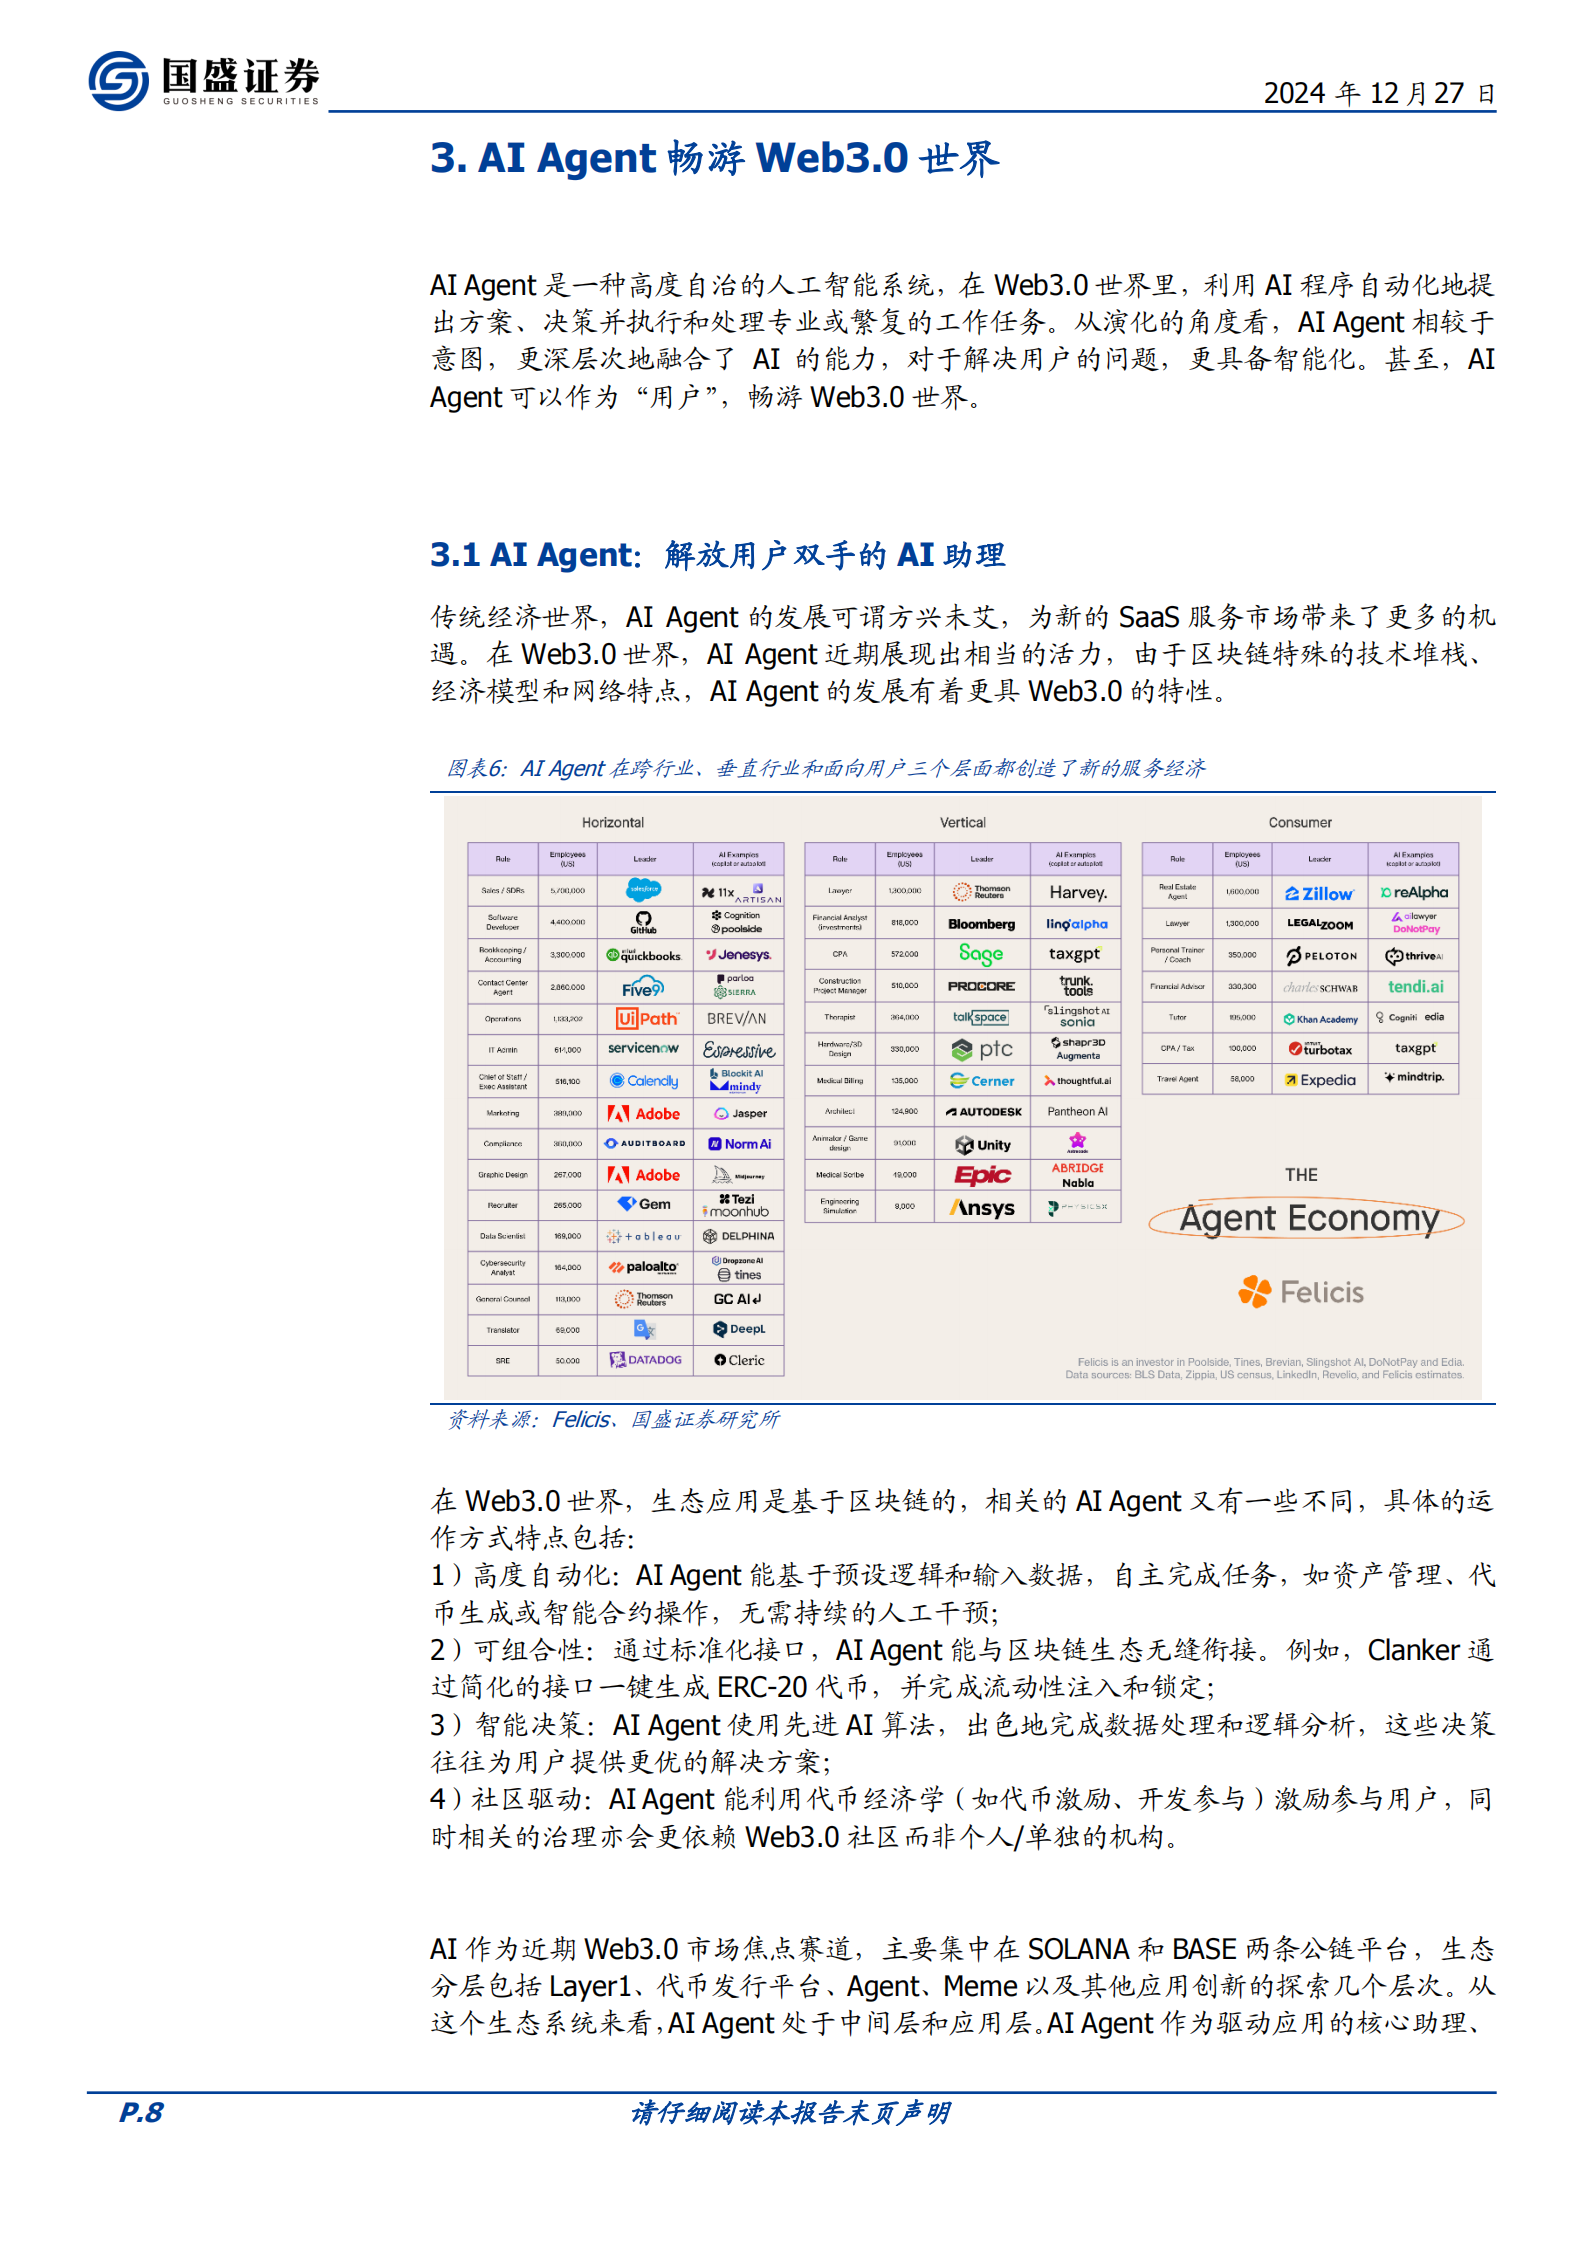Click the Bloomberg logo in the Financial Analyst row
Screen dimensions: 1586x2244
coord(981,924)
